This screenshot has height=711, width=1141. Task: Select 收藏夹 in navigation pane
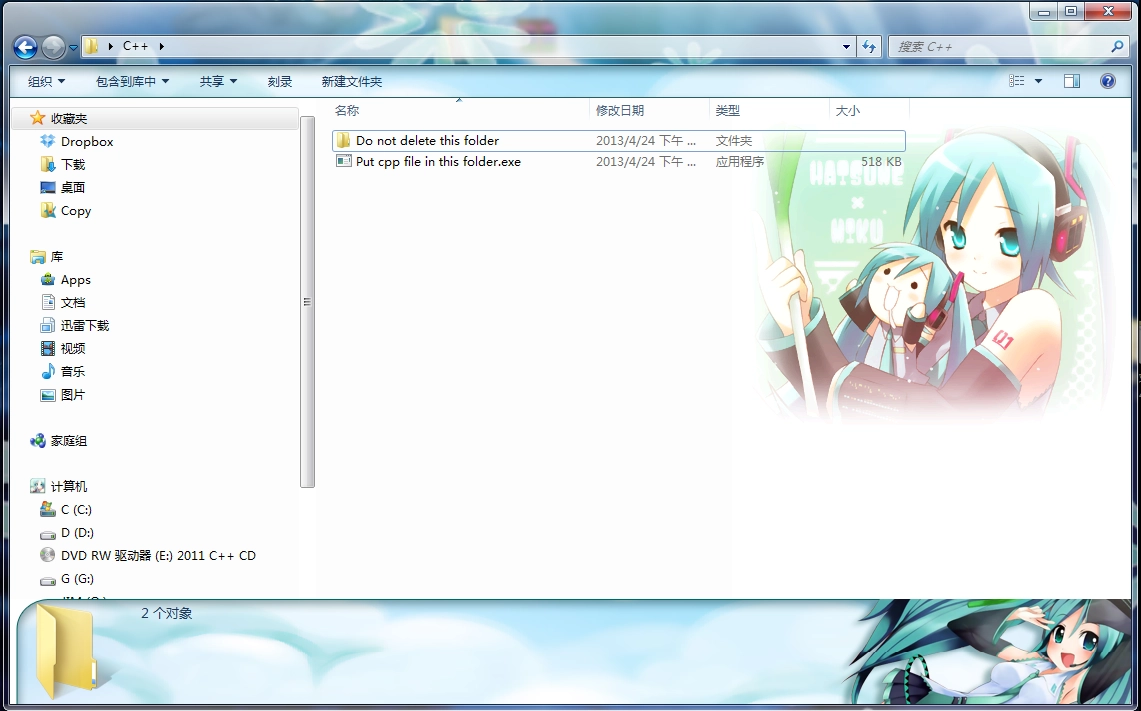click(x=68, y=118)
